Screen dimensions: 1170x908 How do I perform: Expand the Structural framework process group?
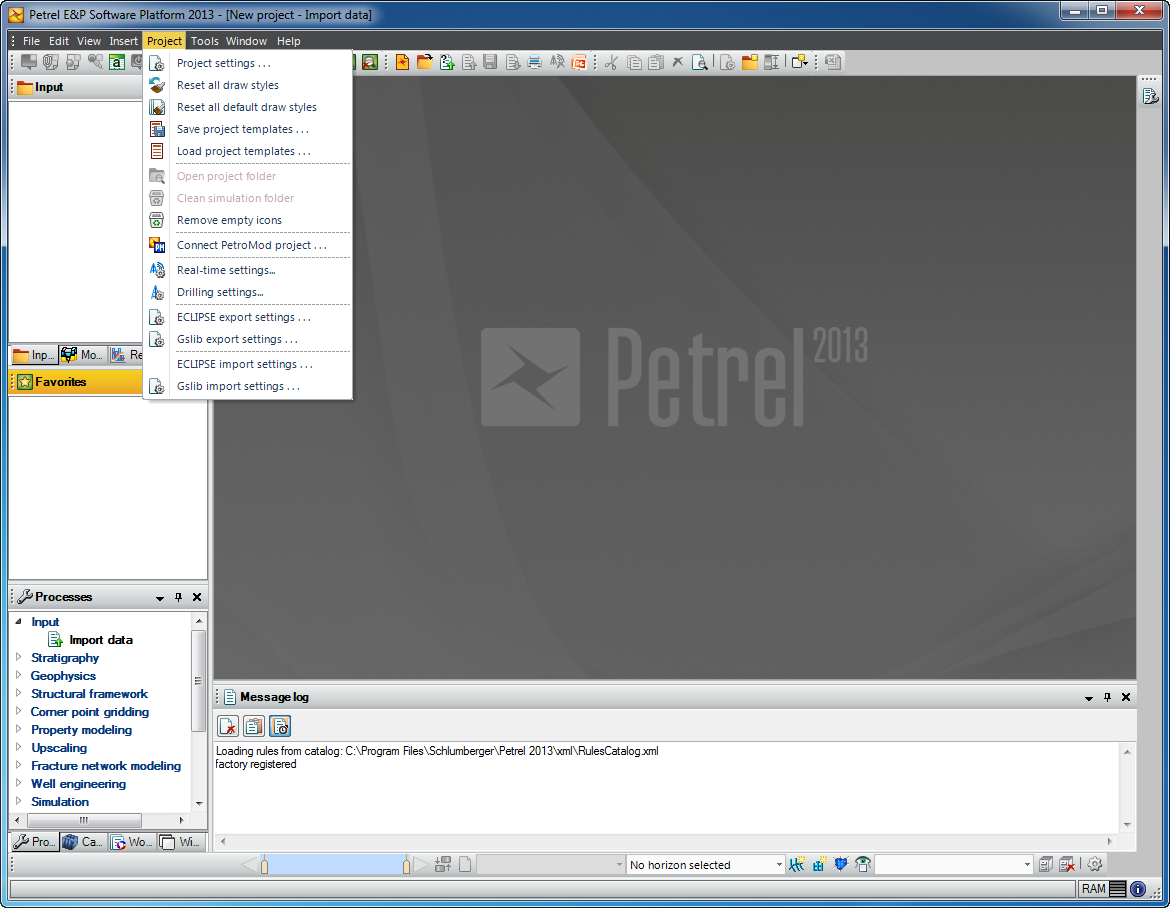point(19,693)
